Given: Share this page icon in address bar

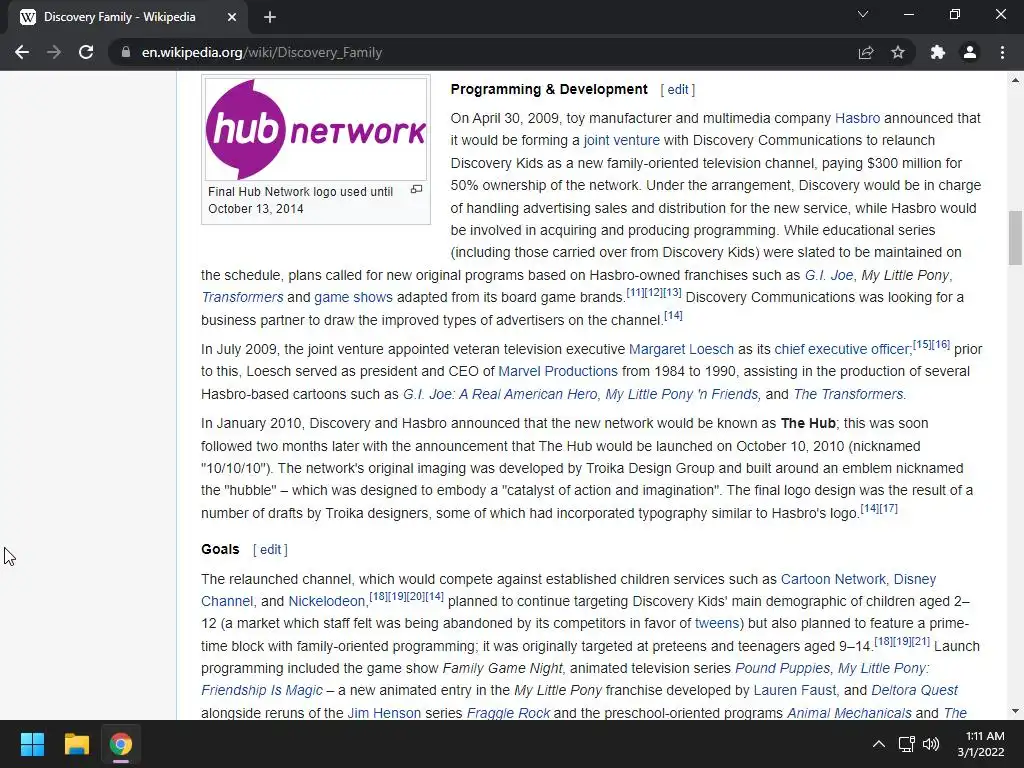Looking at the screenshot, I should coord(866,52).
